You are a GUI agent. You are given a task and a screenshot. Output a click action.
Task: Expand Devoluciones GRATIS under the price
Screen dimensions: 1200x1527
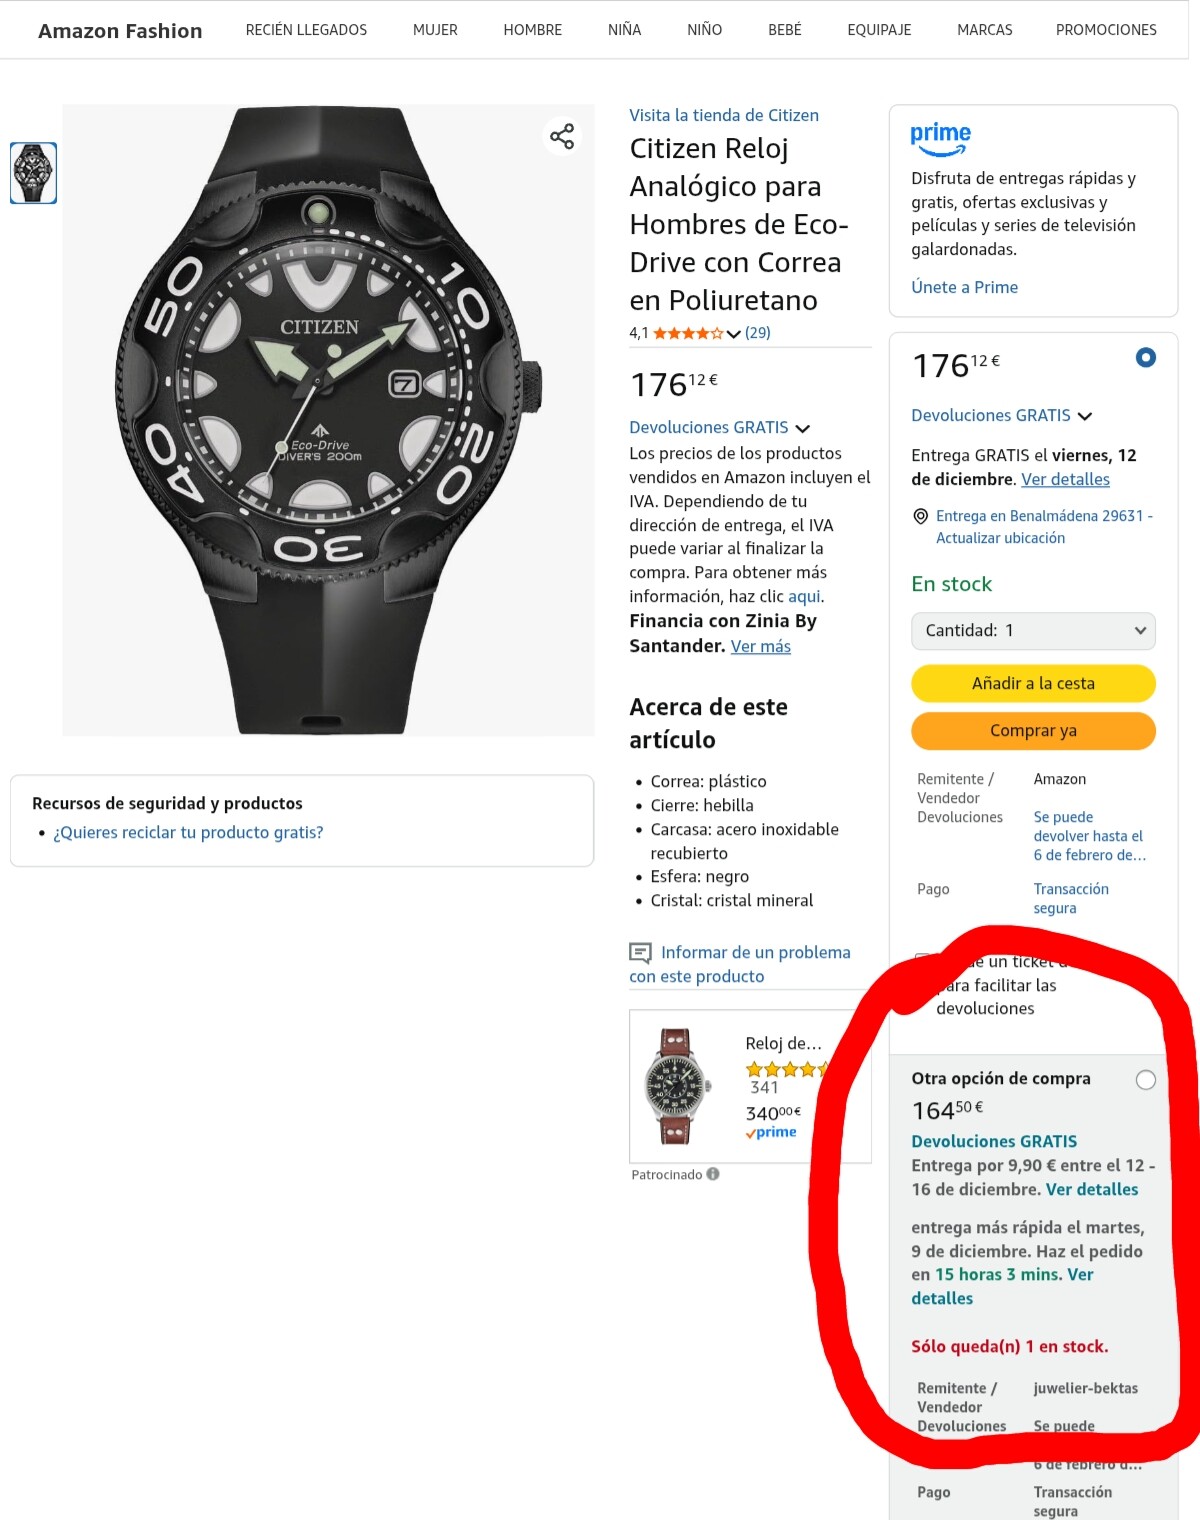coord(719,427)
